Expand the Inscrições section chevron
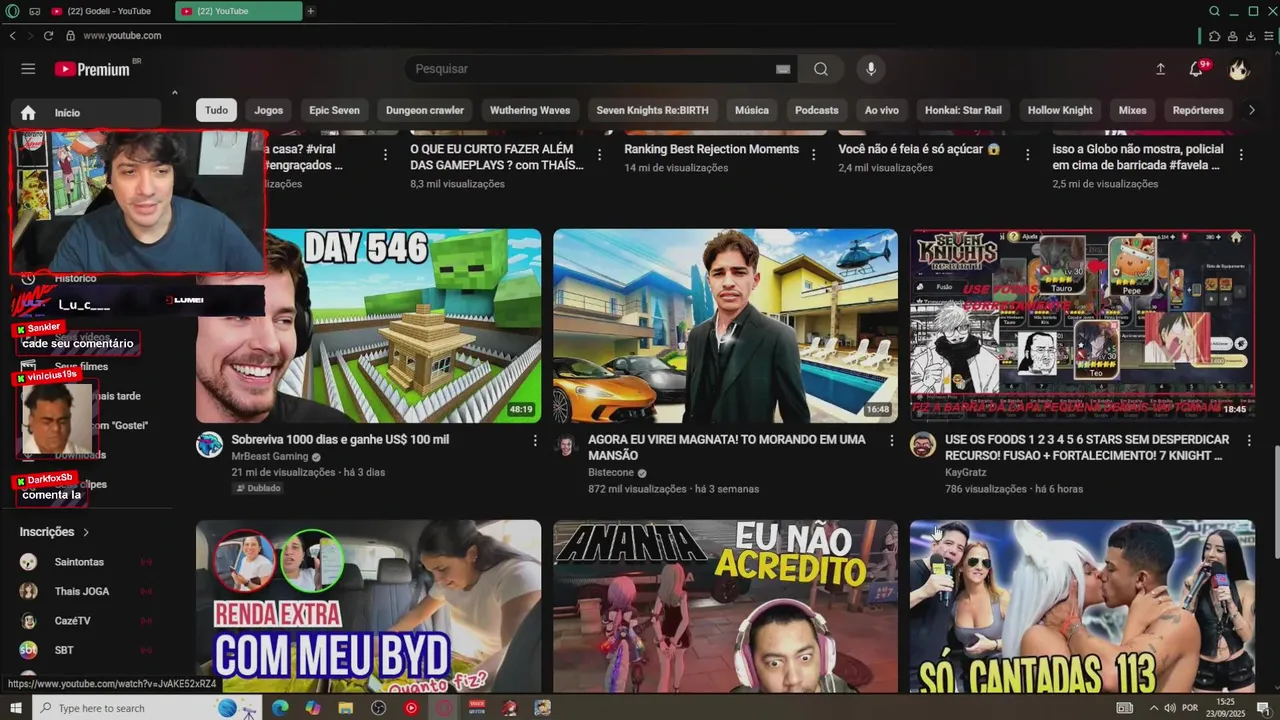The width and height of the screenshot is (1280, 720). point(86,532)
